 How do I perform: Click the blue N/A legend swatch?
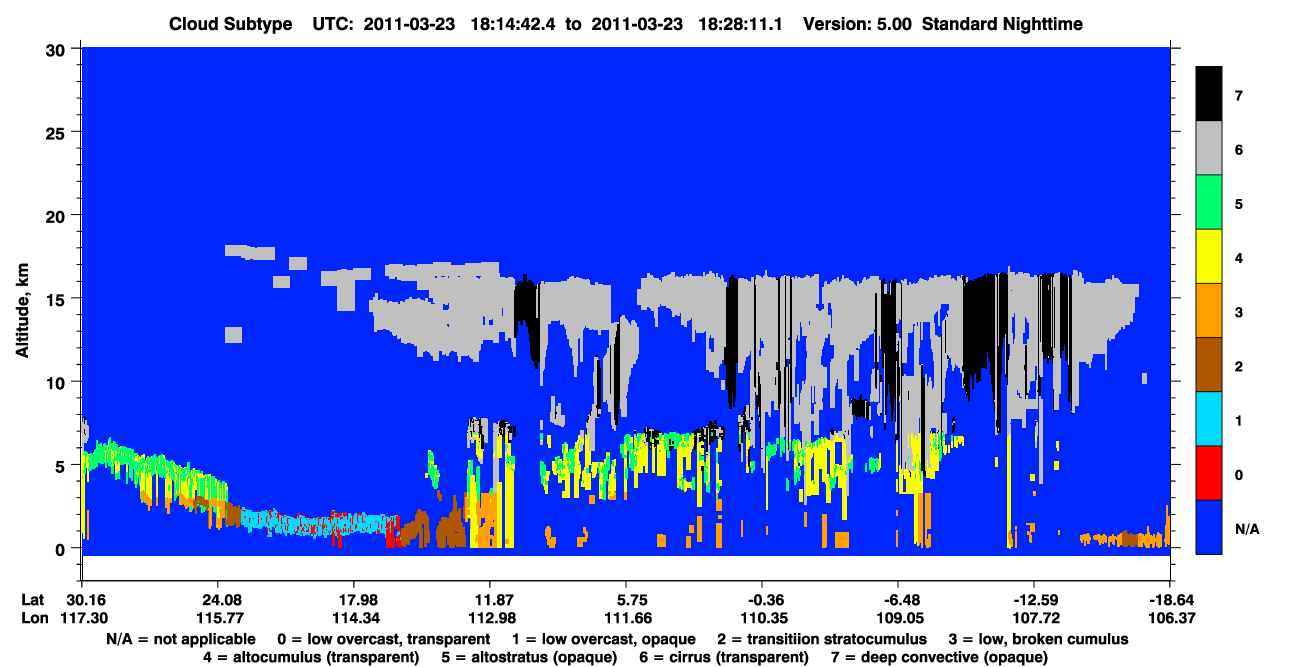pos(1209,527)
